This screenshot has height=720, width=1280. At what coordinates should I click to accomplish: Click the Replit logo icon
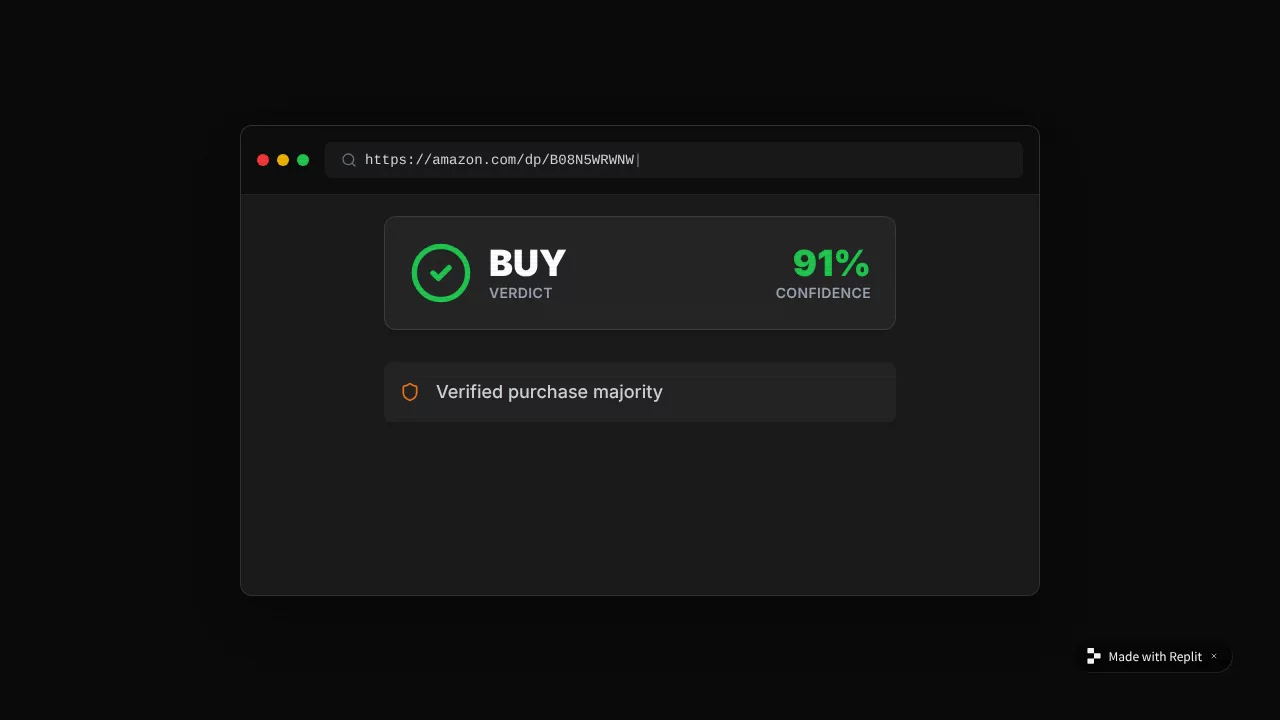pyautogui.click(x=1094, y=657)
